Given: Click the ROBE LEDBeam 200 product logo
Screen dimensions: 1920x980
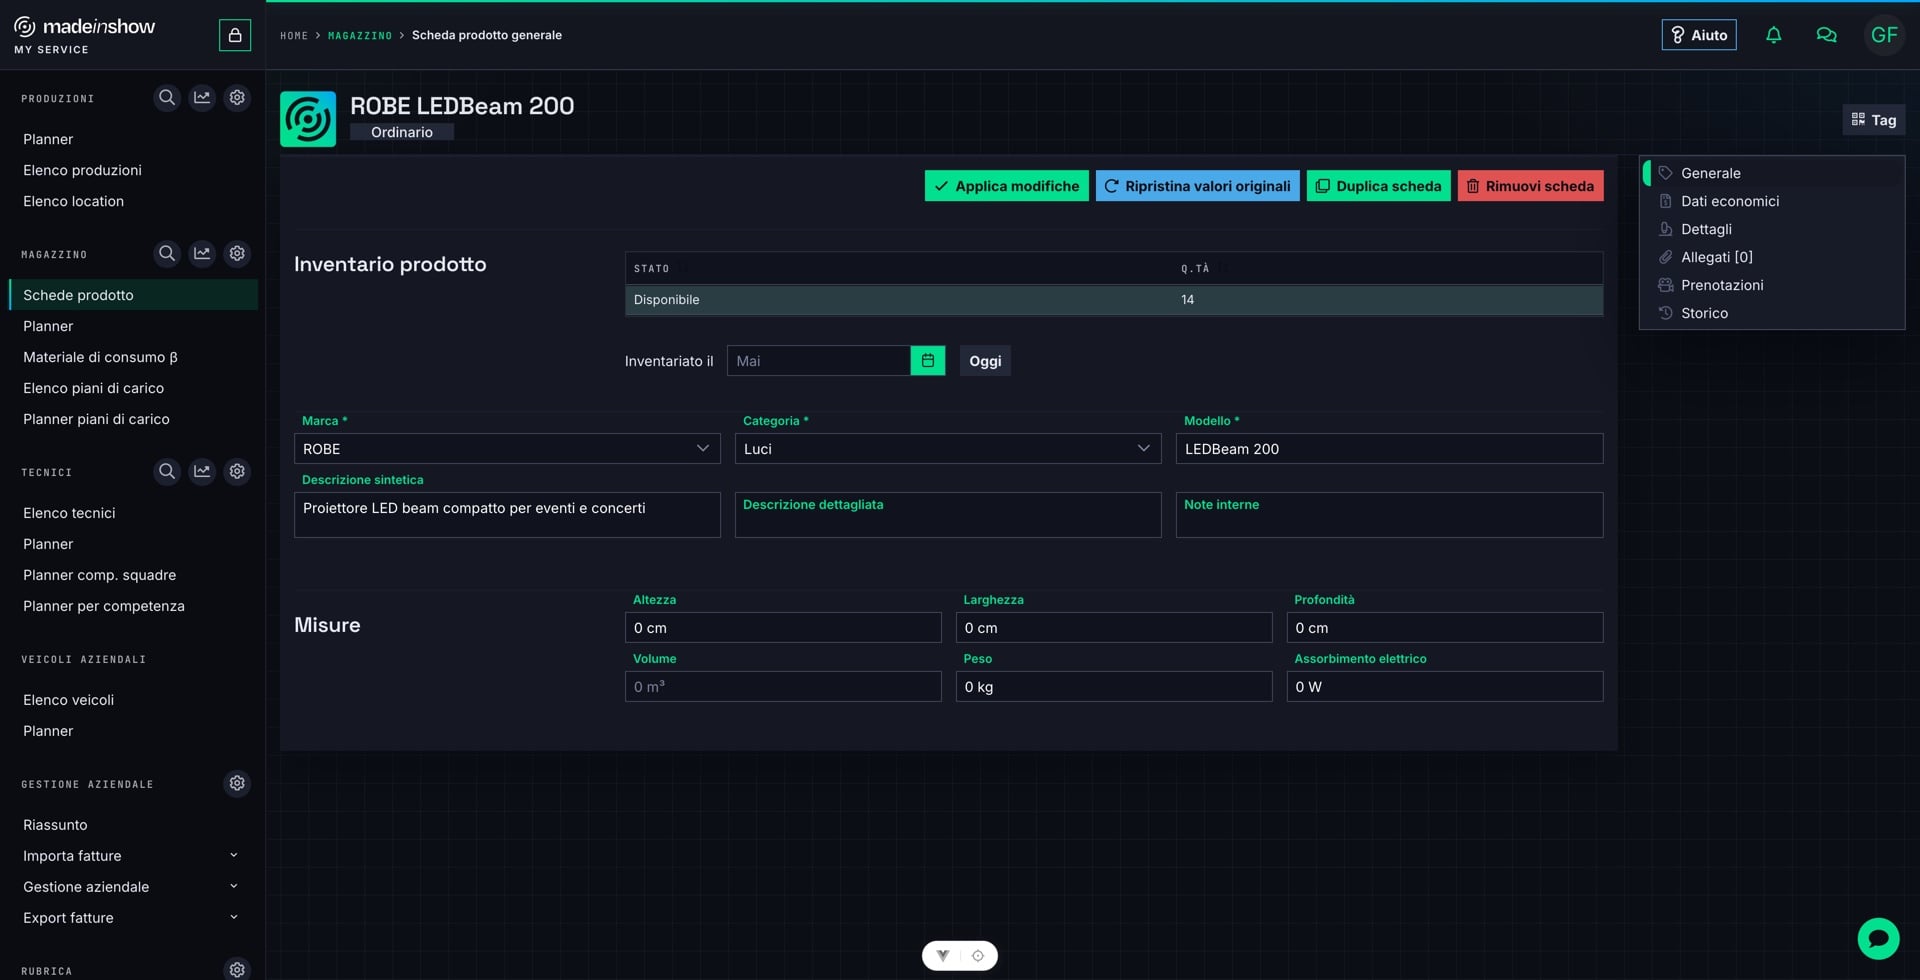Looking at the screenshot, I should click(308, 119).
